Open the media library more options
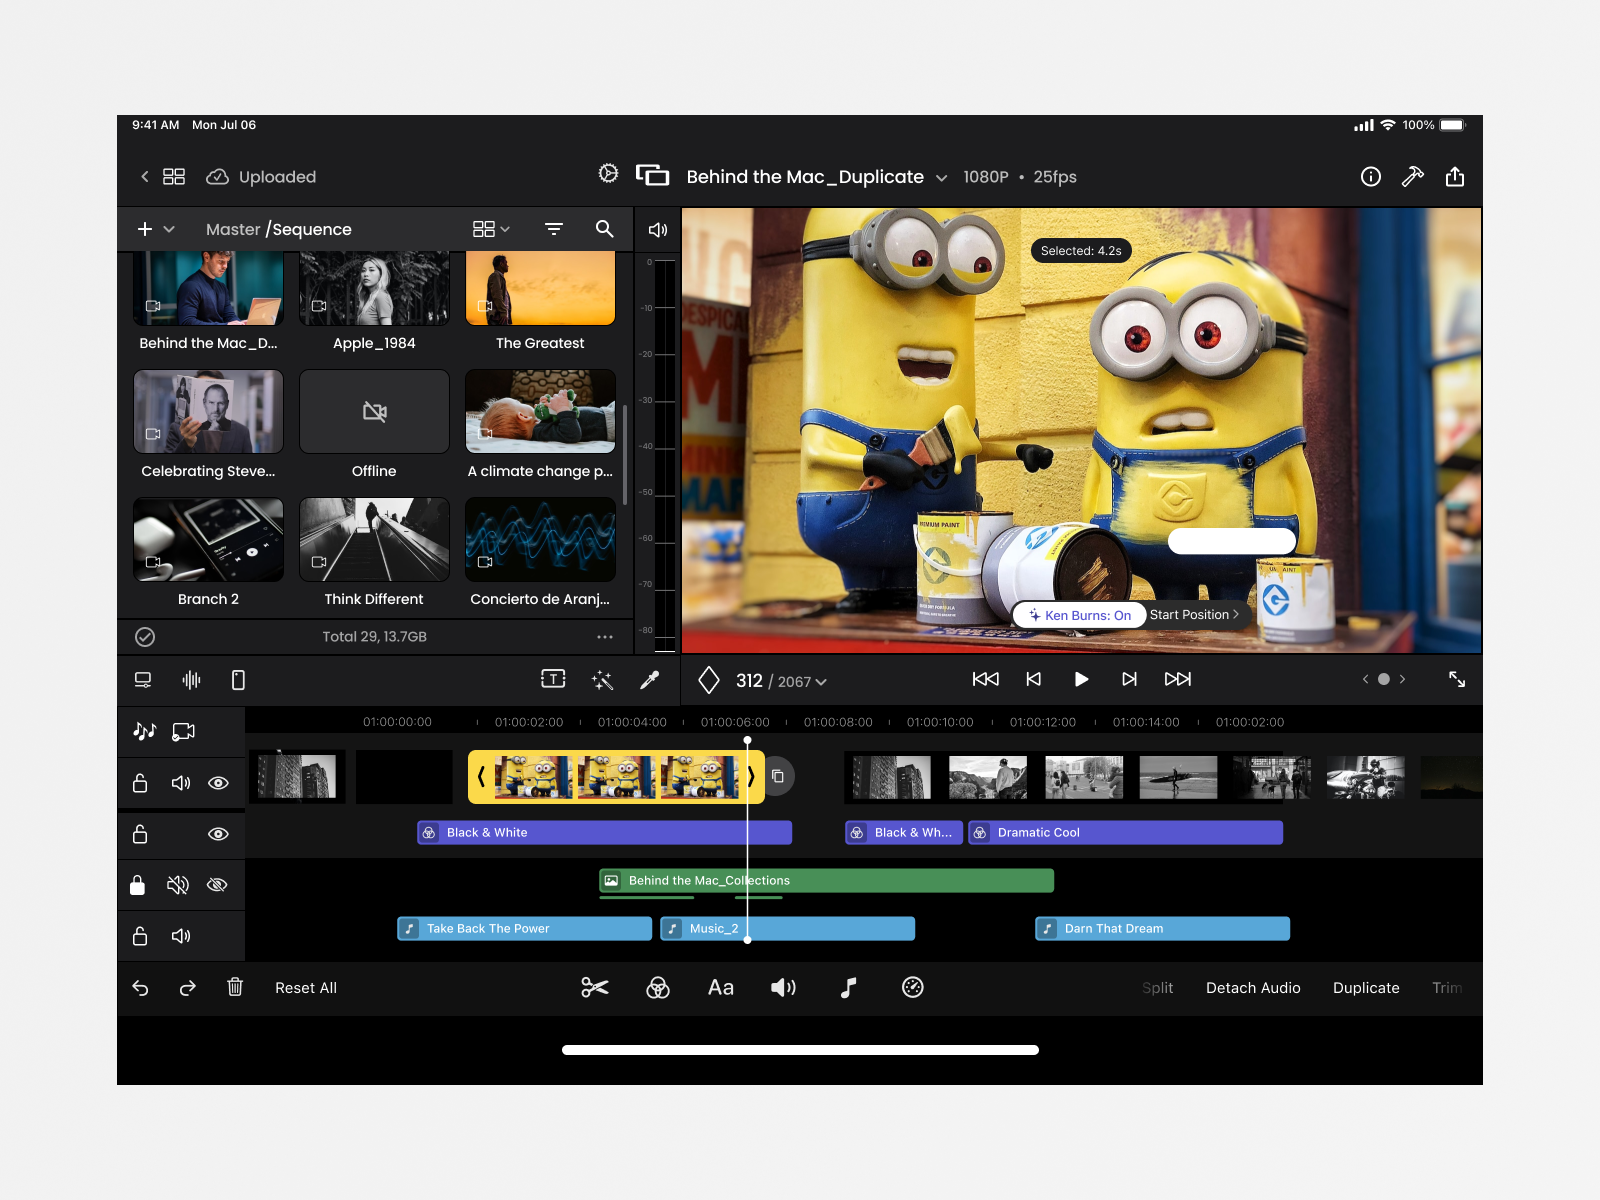This screenshot has height=1200, width=1600. [x=605, y=637]
